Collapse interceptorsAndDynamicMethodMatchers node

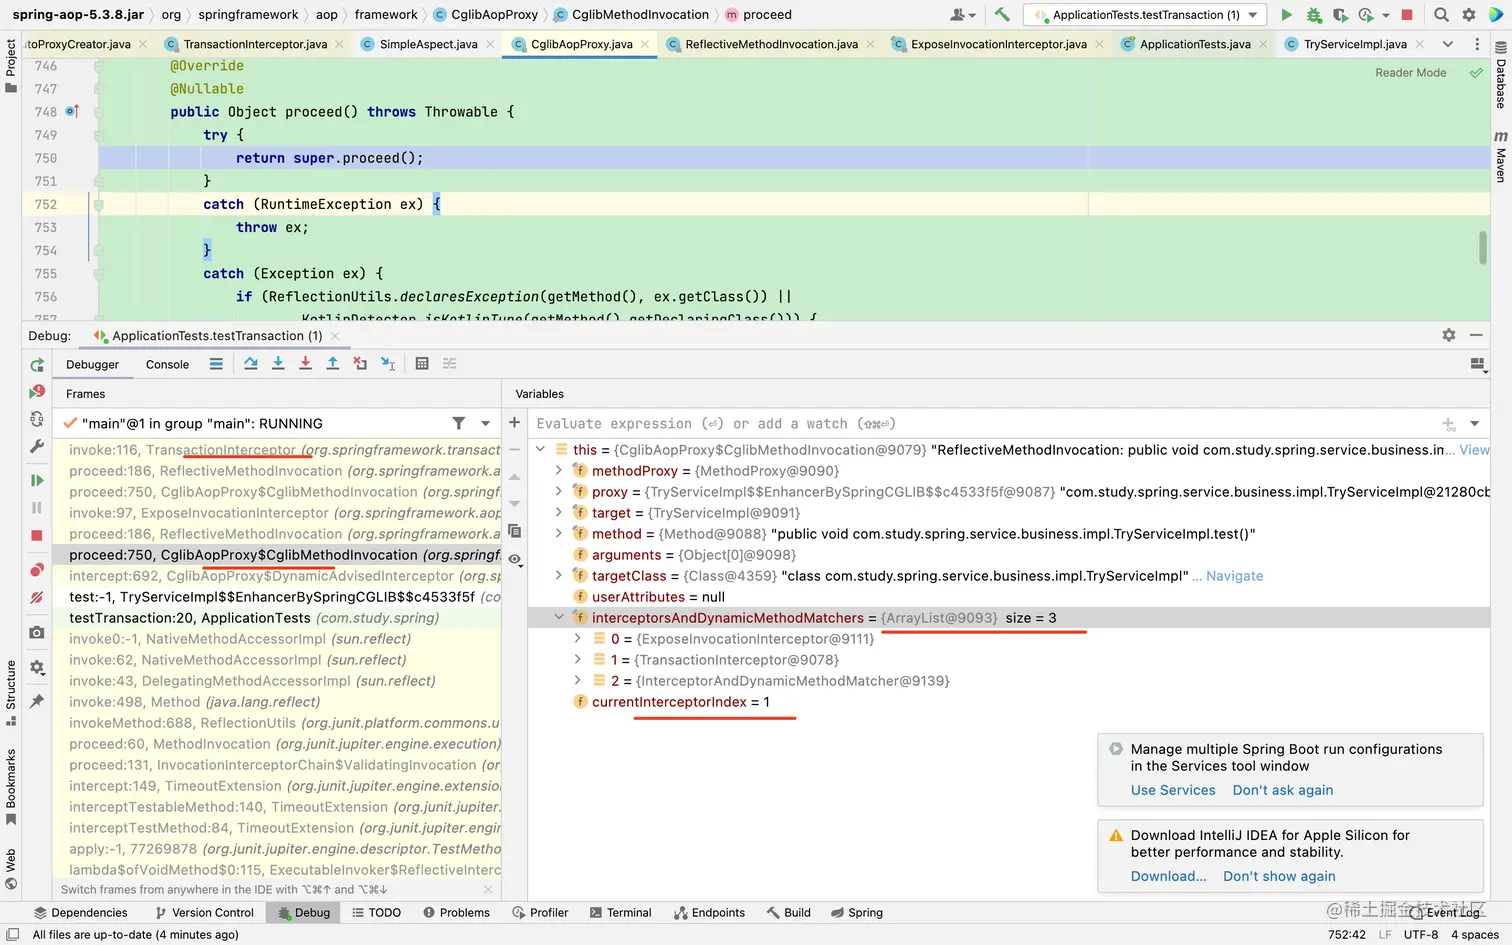(x=559, y=618)
